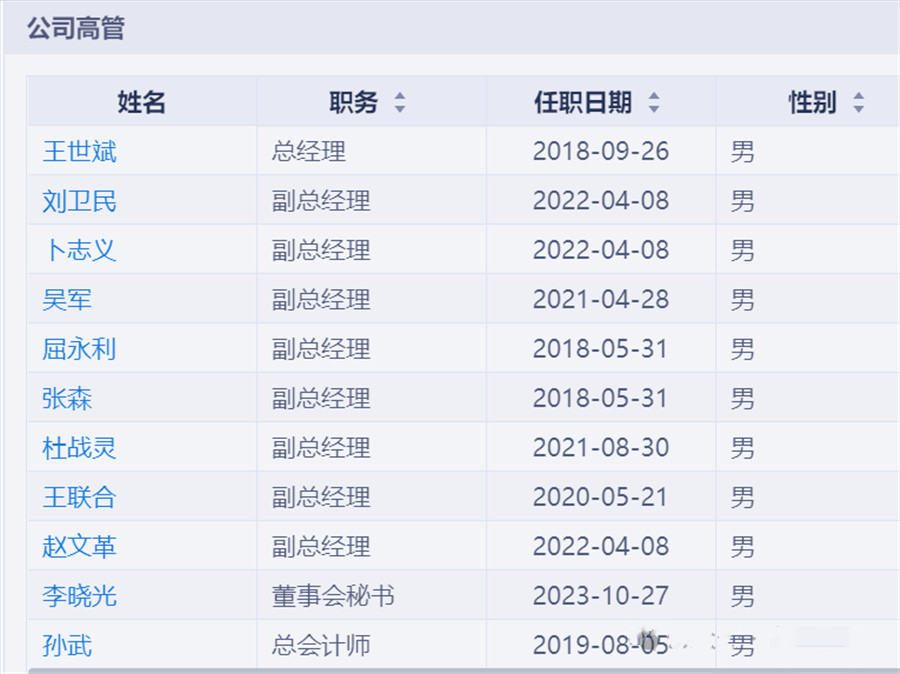Open 孙武 chief accountant link
Screen dimensions: 900x674
pos(67,645)
